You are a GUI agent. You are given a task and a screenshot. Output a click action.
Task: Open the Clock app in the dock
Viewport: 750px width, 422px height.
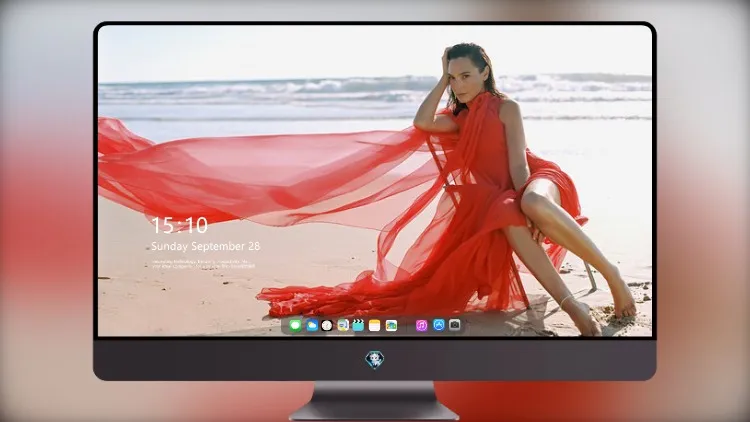[x=327, y=325]
